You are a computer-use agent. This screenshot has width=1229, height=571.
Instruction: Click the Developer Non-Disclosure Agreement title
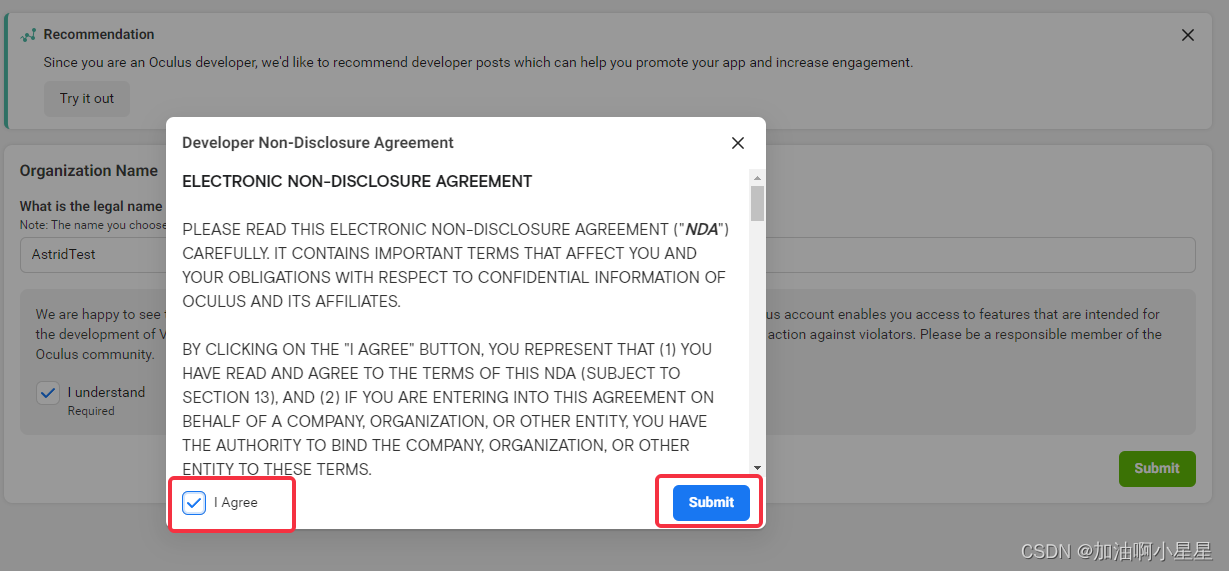pos(318,143)
